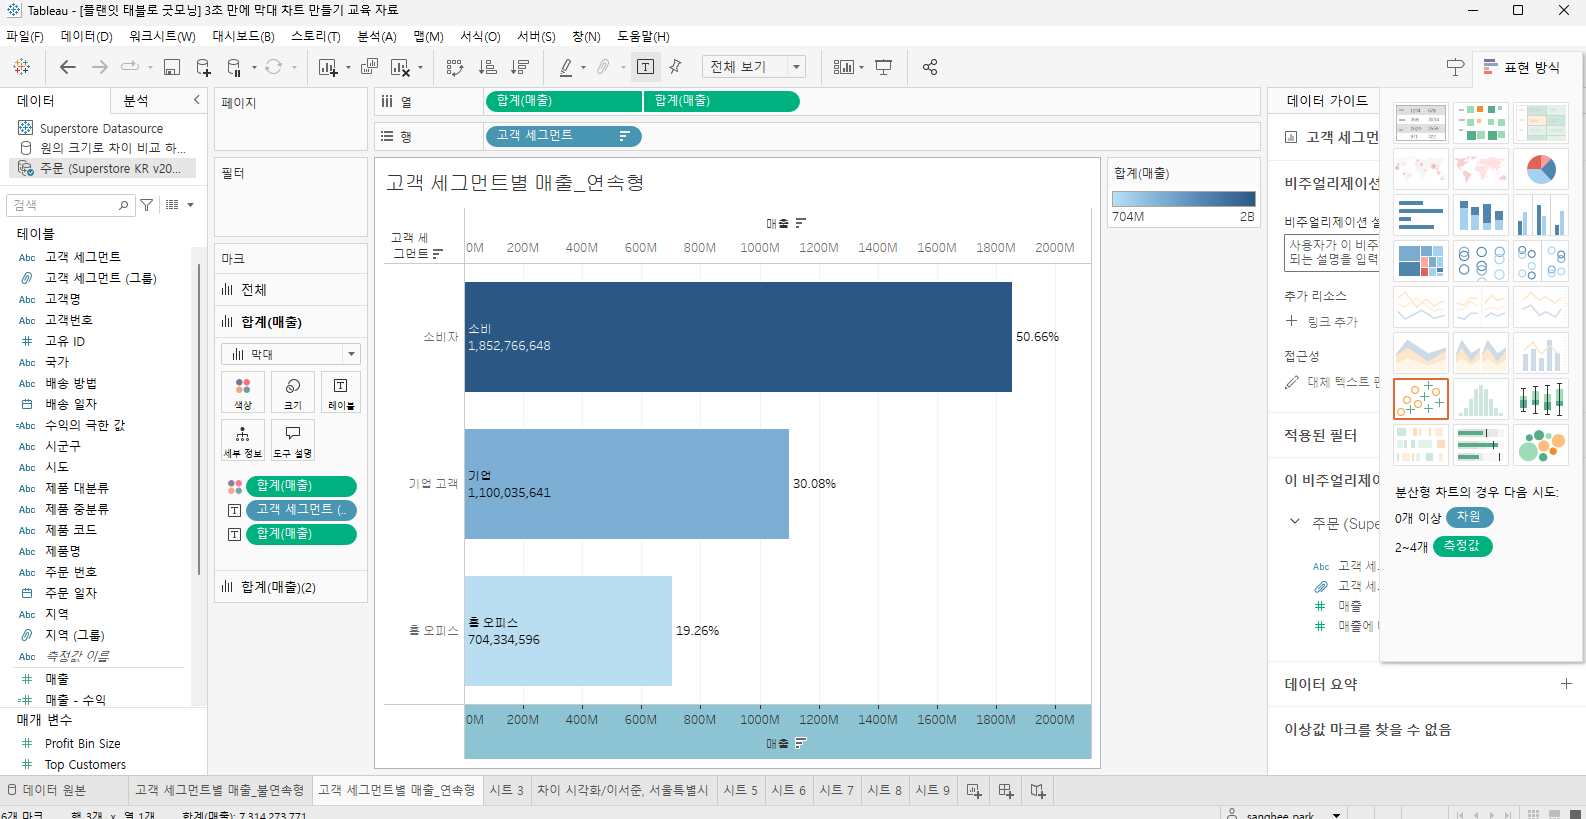
Task: Click the new worksheet toolbar icon
Action: click(327, 67)
